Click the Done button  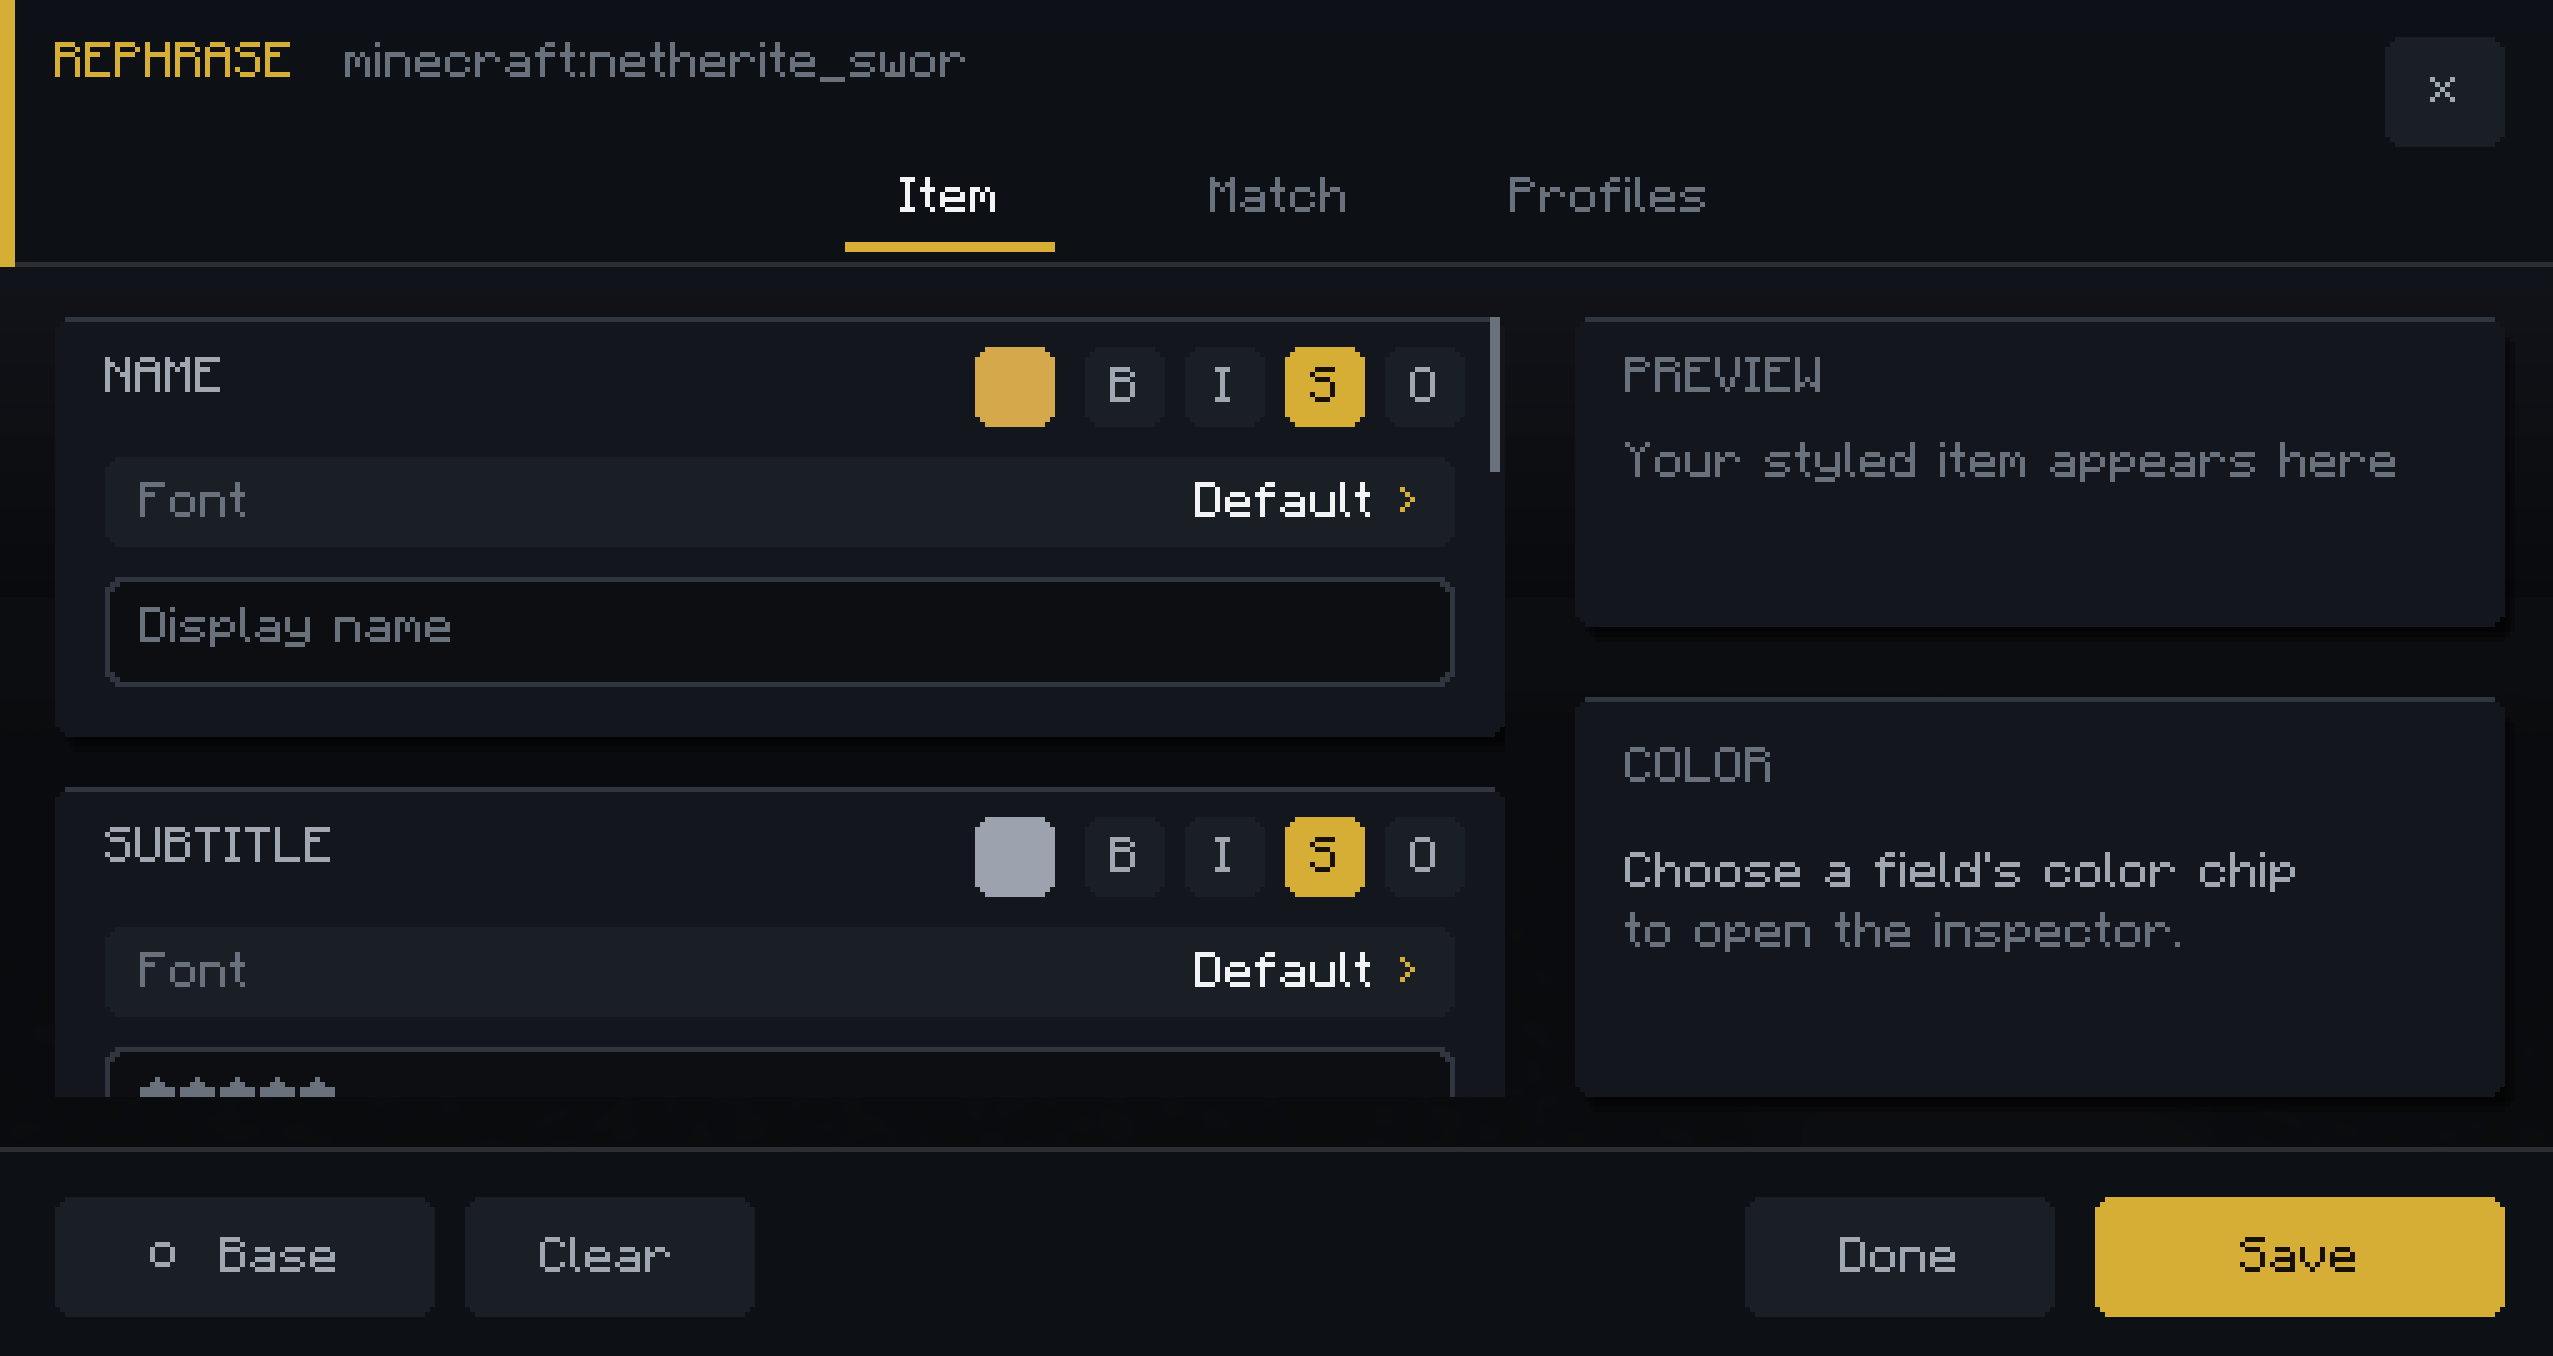pyautogui.click(x=1899, y=1256)
